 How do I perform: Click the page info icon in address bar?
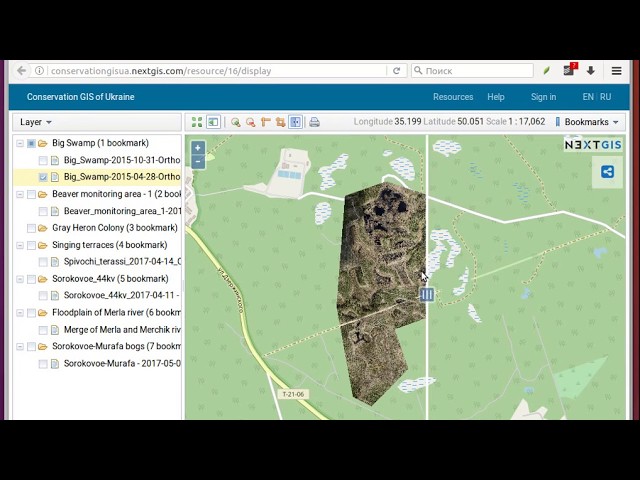pos(39,71)
